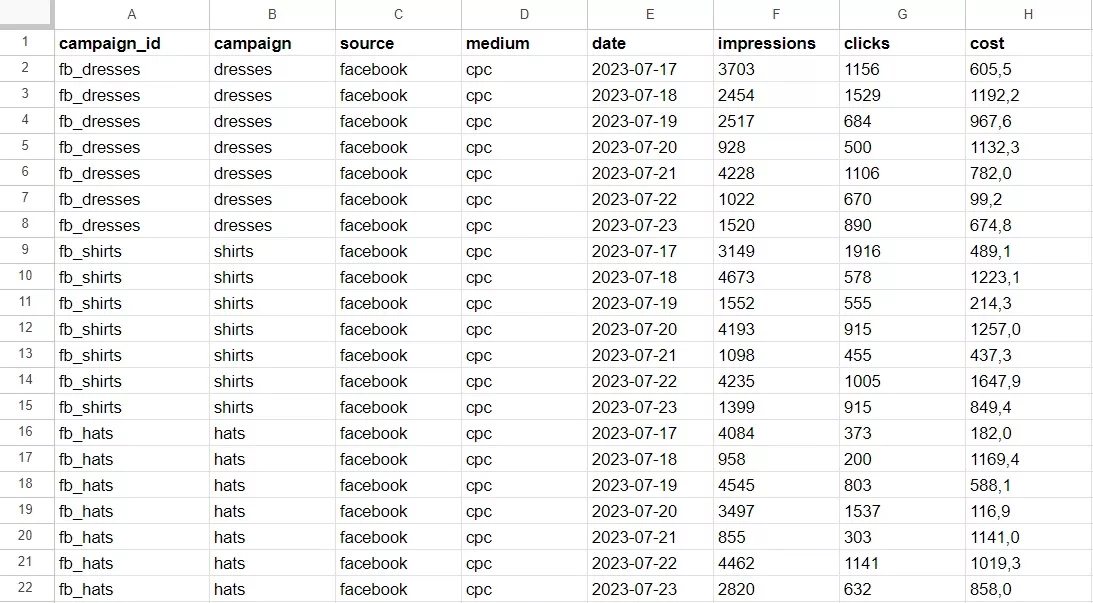The width and height of the screenshot is (1093, 603).
Task: Click the cost header cell
Action: [1028, 43]
